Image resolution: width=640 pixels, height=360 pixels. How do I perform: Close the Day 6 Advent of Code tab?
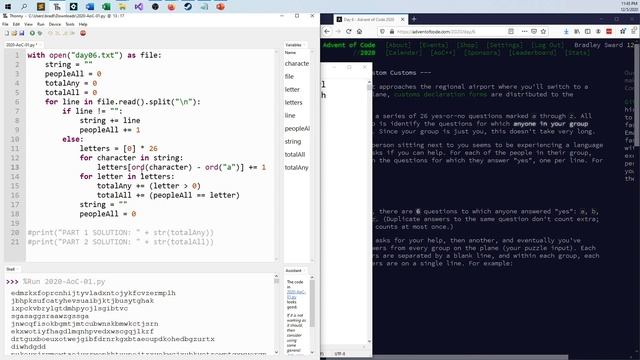(402, 19)
